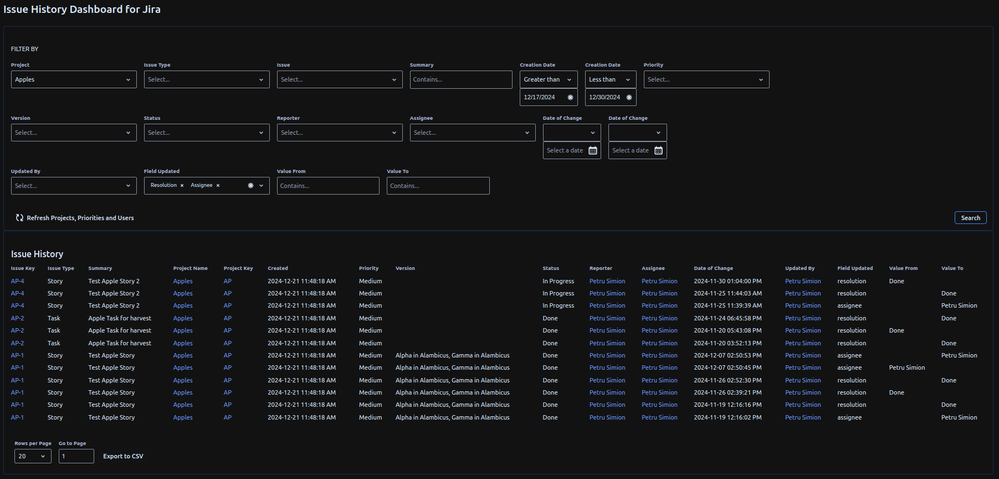
Task: Expand the Issue select dropdown
Action: 340,80
